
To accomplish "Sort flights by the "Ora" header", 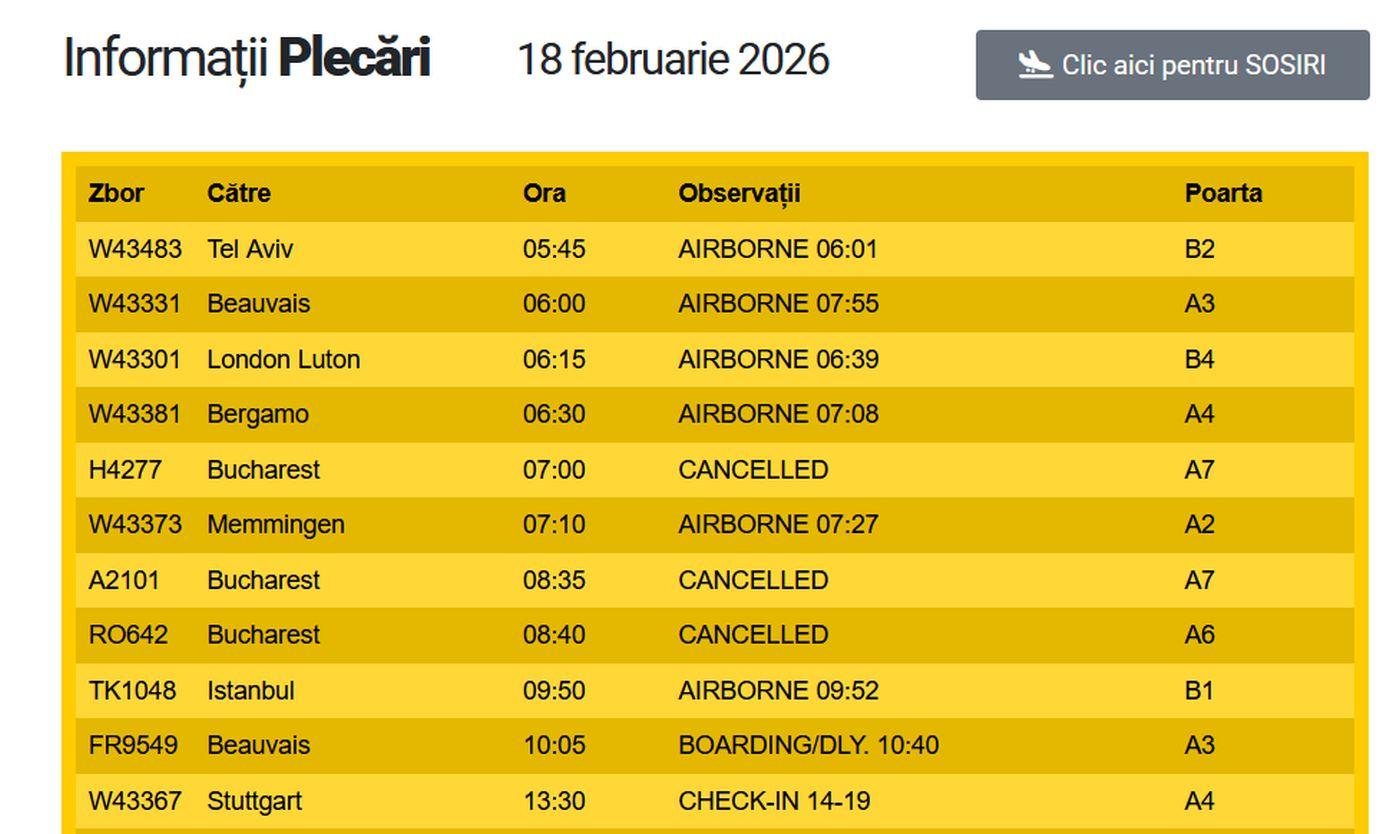I will [x=544, y=193].
